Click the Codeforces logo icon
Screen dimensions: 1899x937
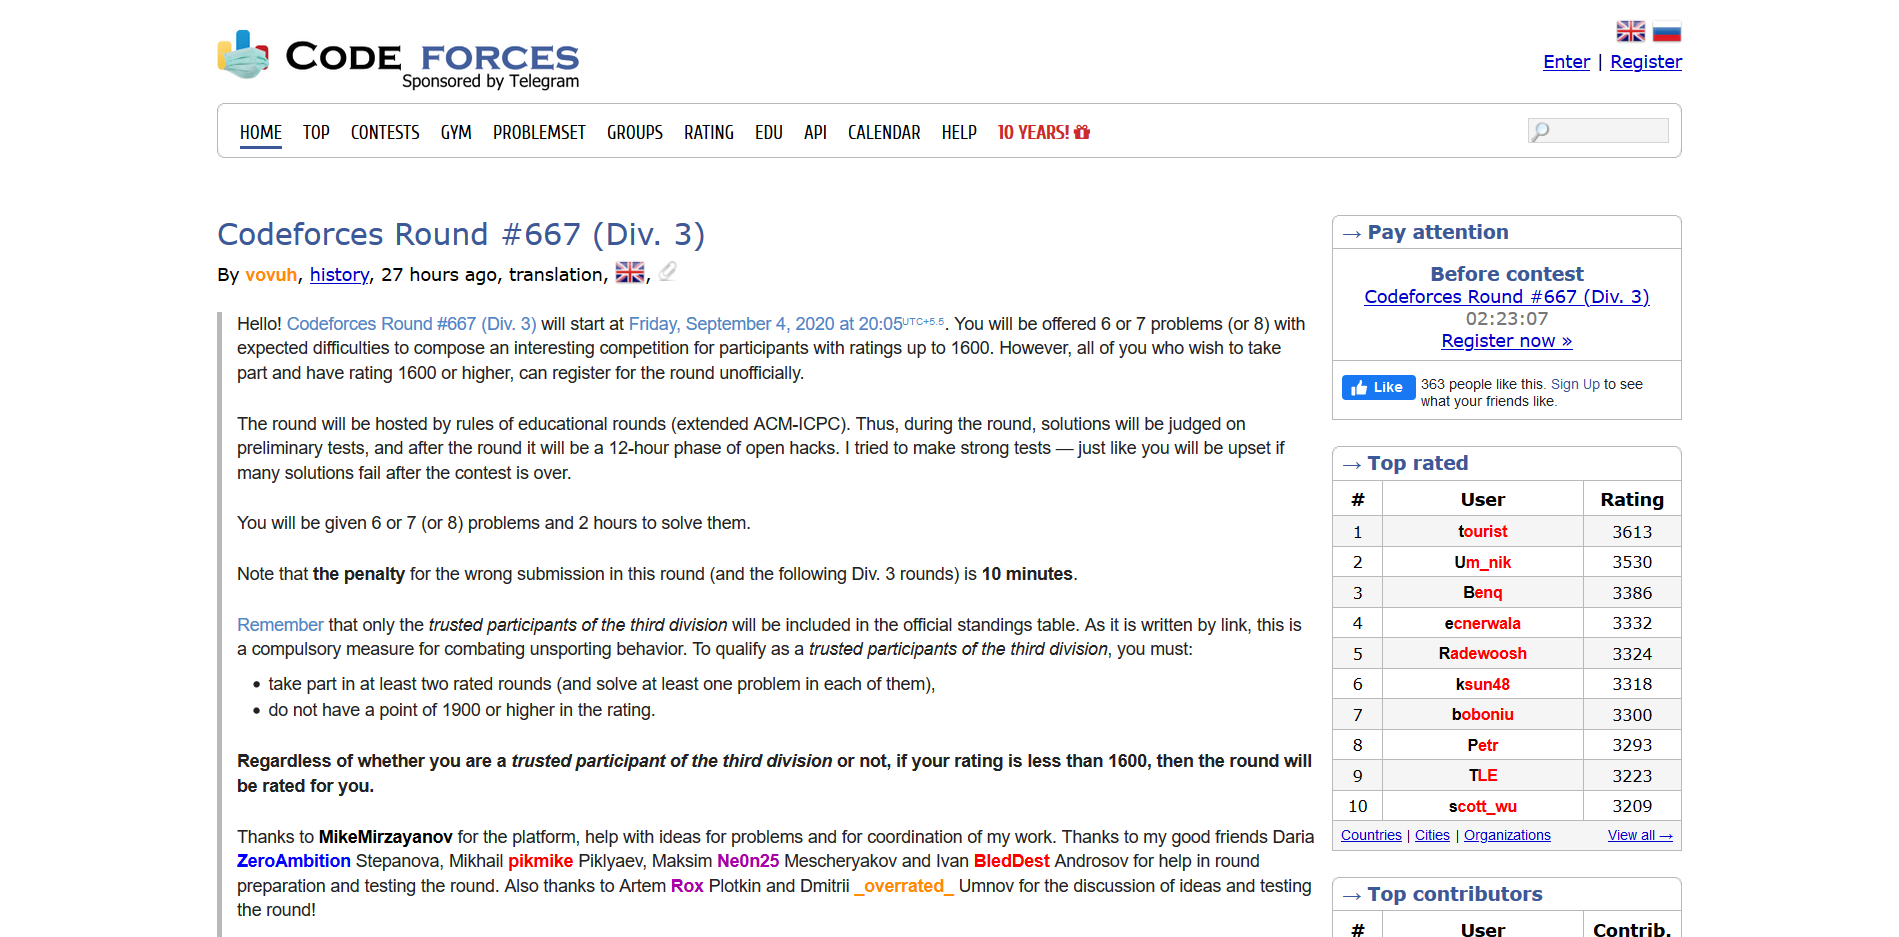click(x=243, y=54)
